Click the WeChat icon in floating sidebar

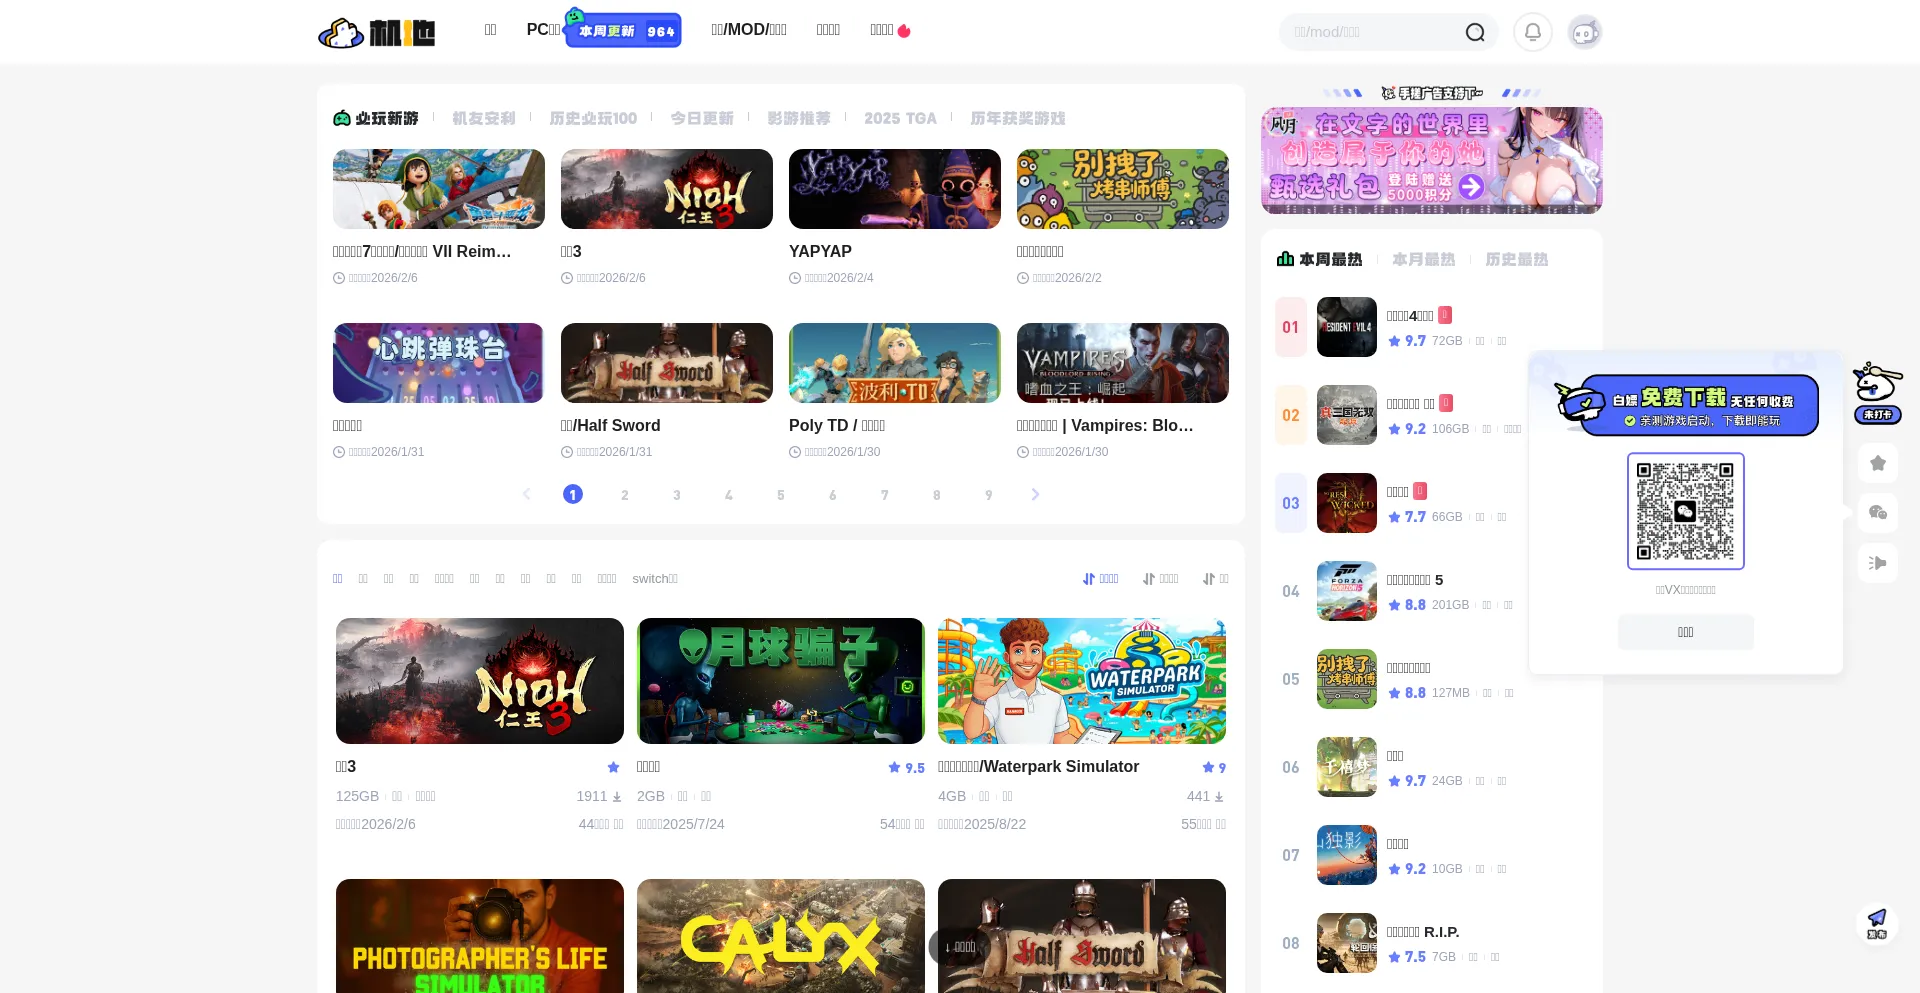coord(1878,513)
